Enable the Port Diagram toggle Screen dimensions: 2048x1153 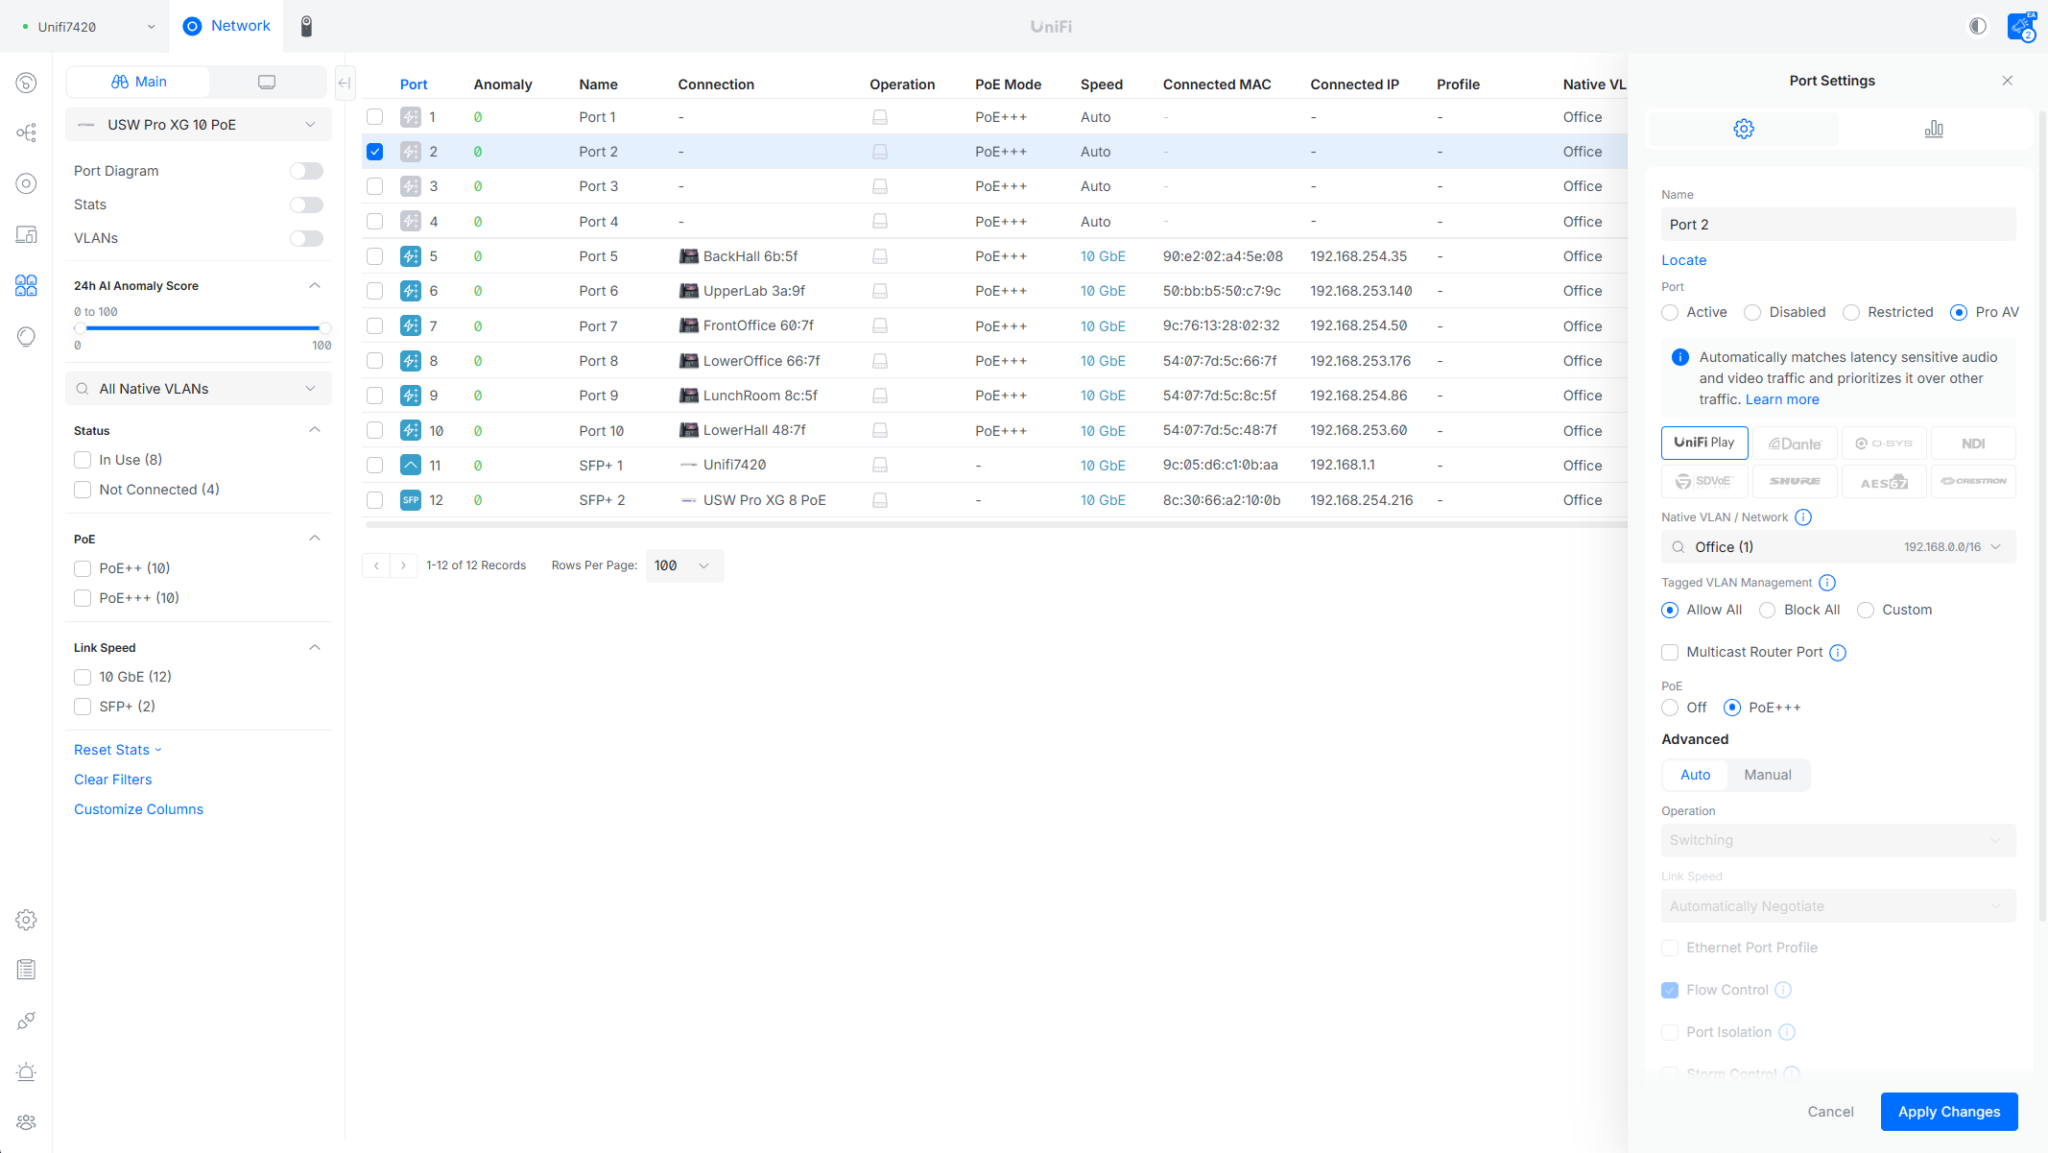coord(306,171)
